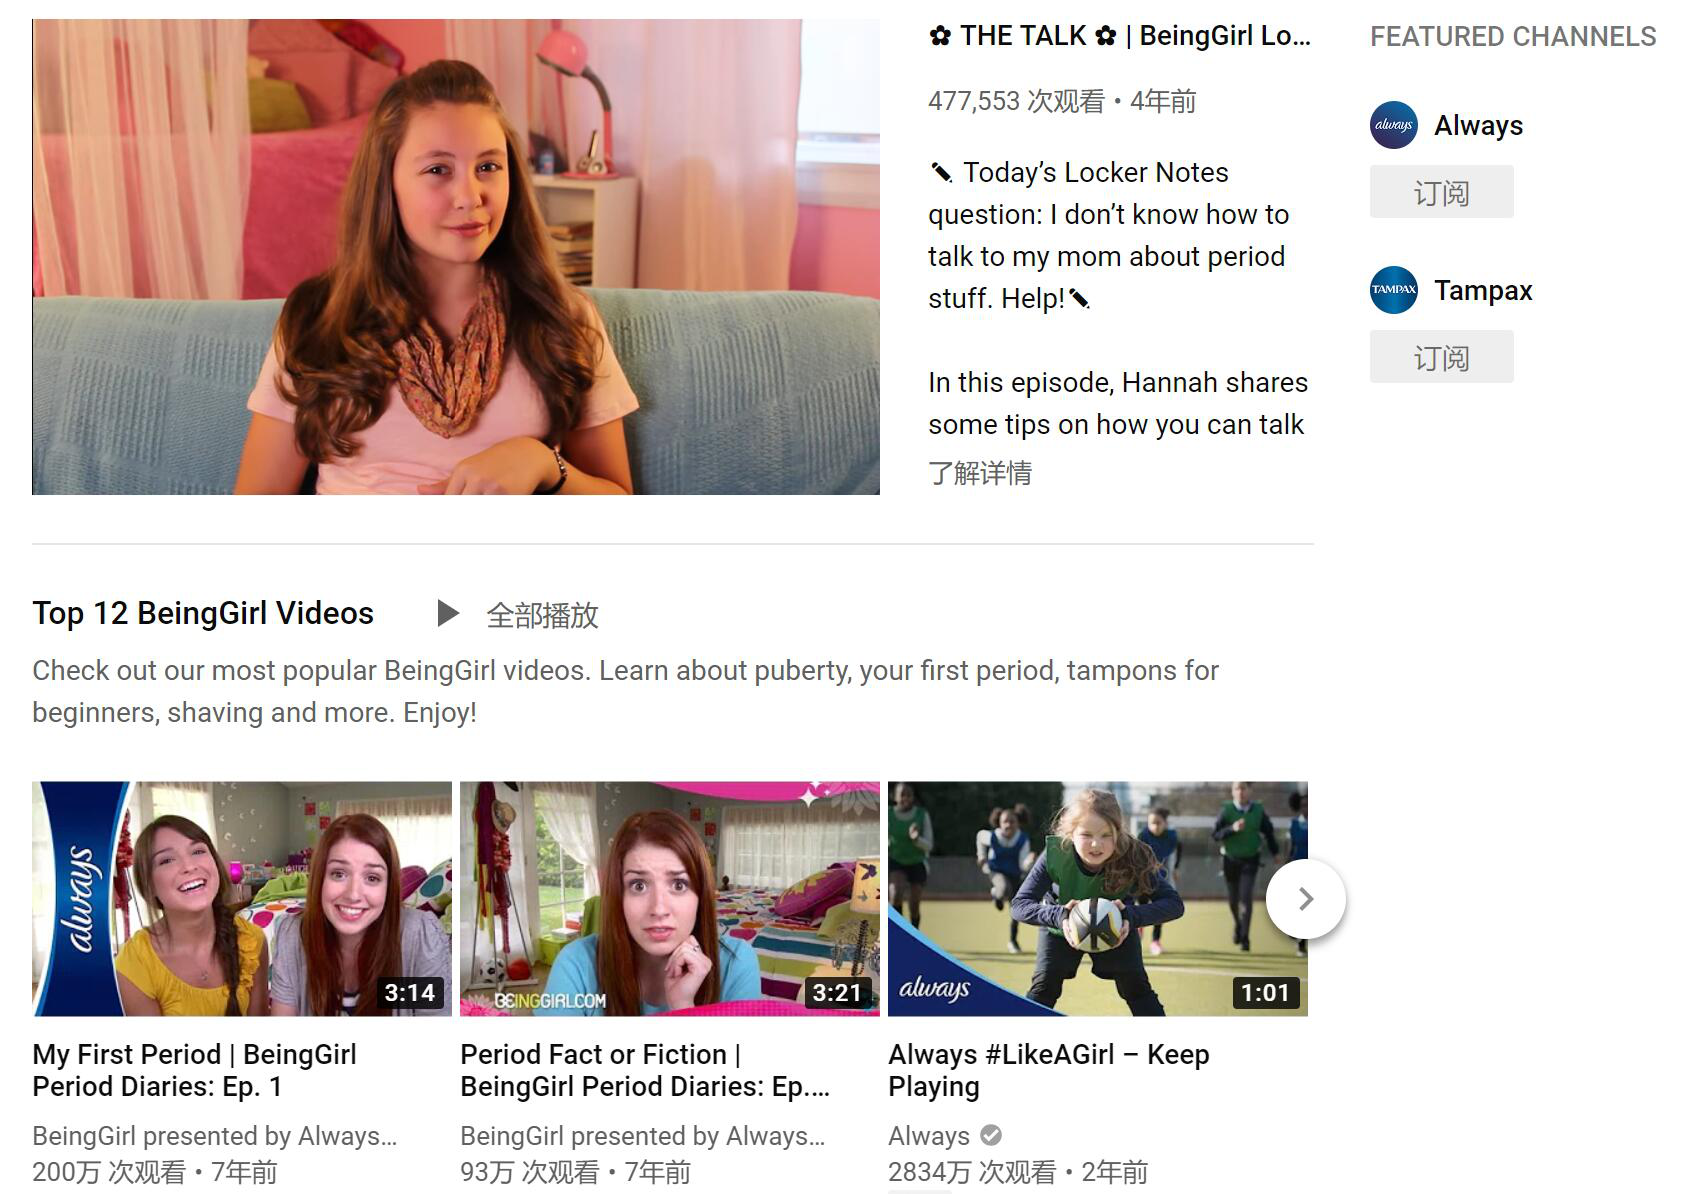This screenshot has width=1697, height=1194.
Task: Click Tampax channel name in Featured Channels
Action: point(1482,290)
